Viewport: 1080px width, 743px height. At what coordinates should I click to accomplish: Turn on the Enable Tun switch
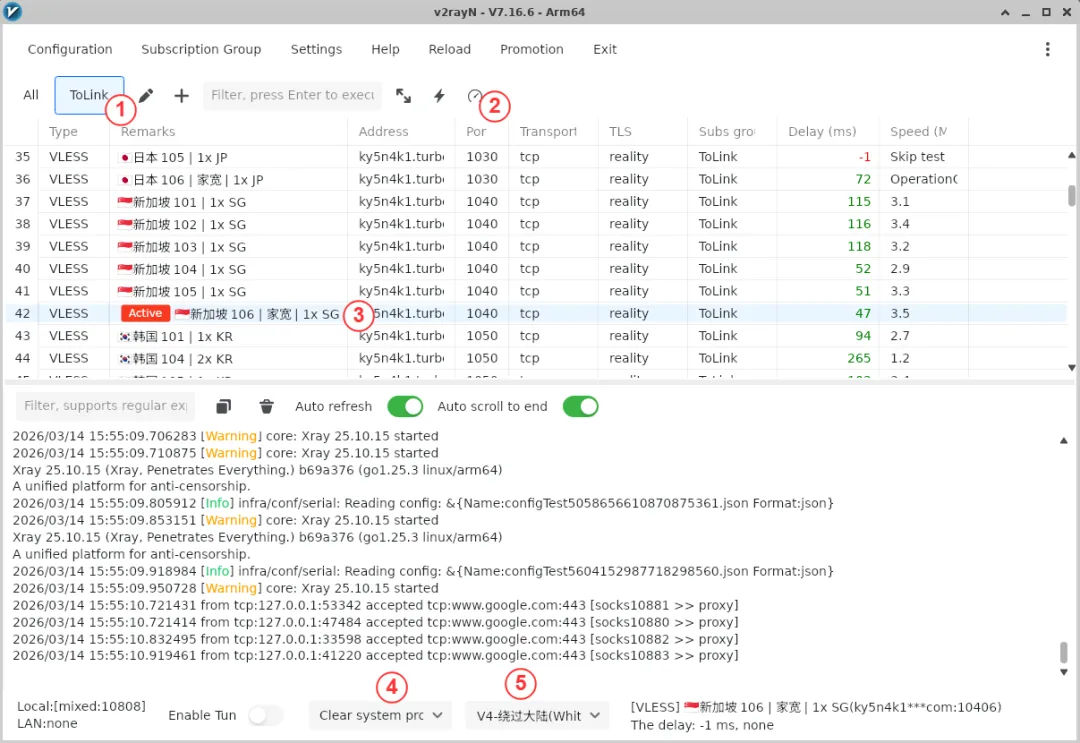pyautogui.click(x=266, y=715)
